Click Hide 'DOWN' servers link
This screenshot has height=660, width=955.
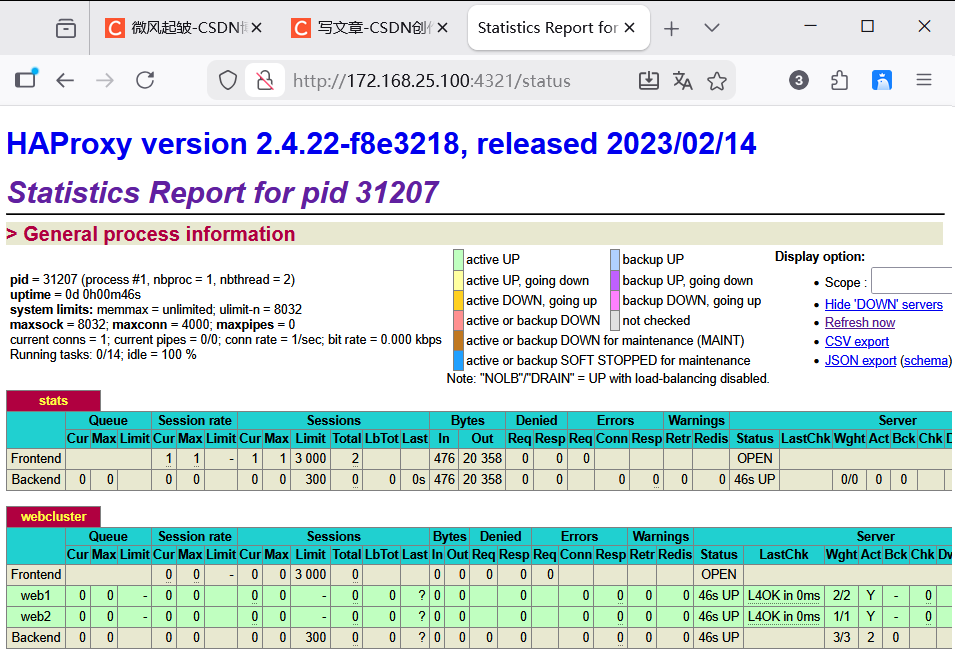(883, 304)
